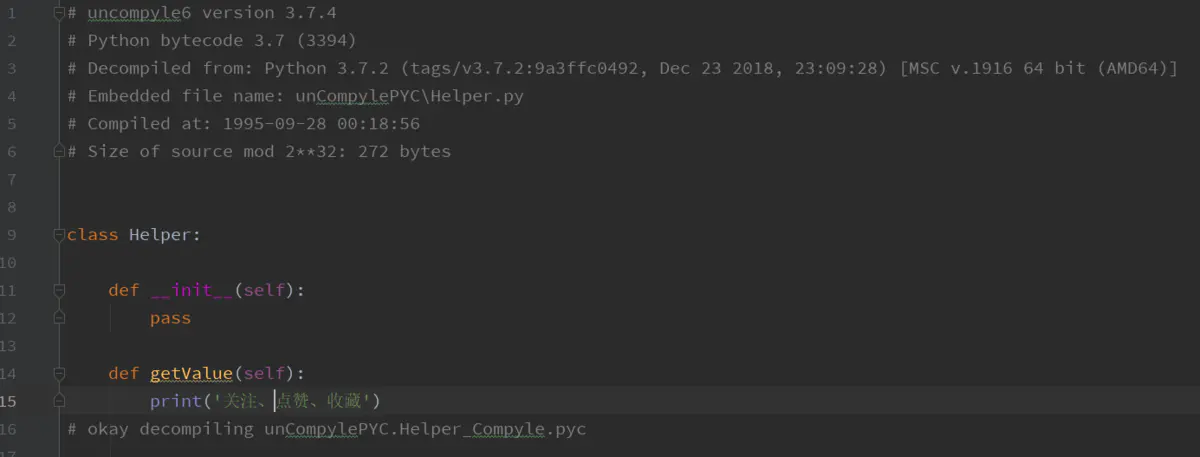Click the getValue method name
This screenshot has width=1200, height=457.
pos(191,373)
